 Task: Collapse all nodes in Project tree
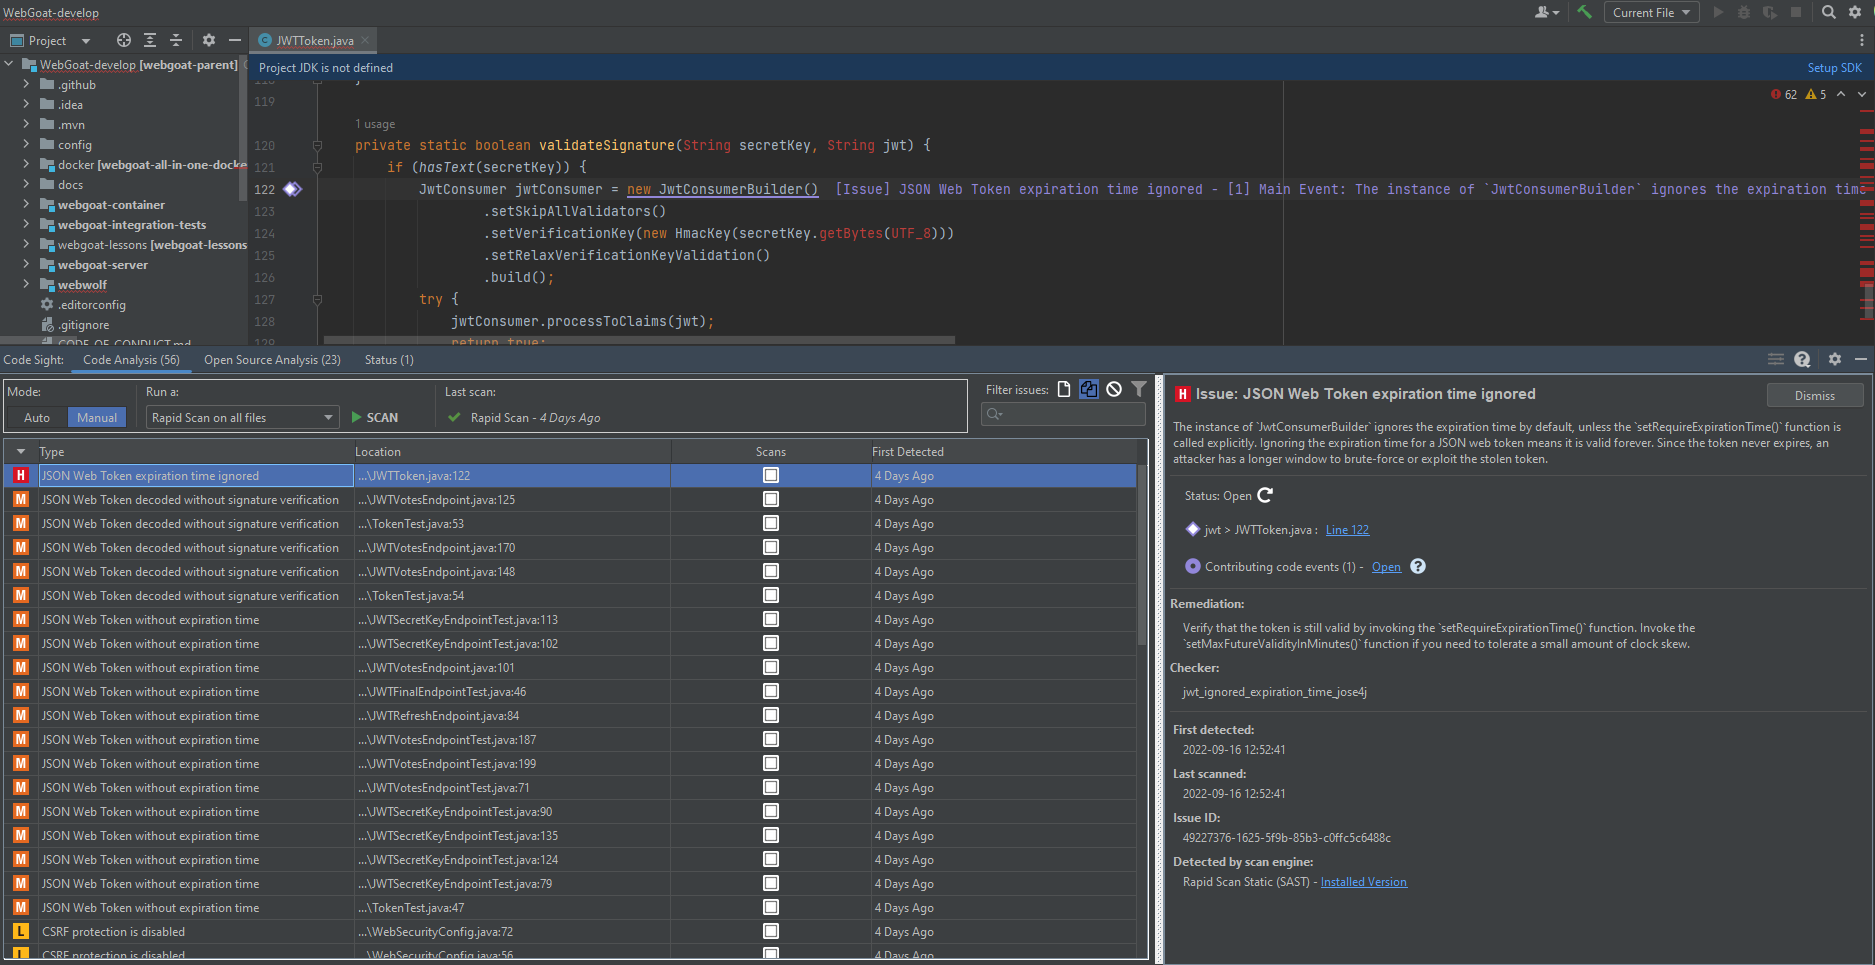click(x=176, y=40)
